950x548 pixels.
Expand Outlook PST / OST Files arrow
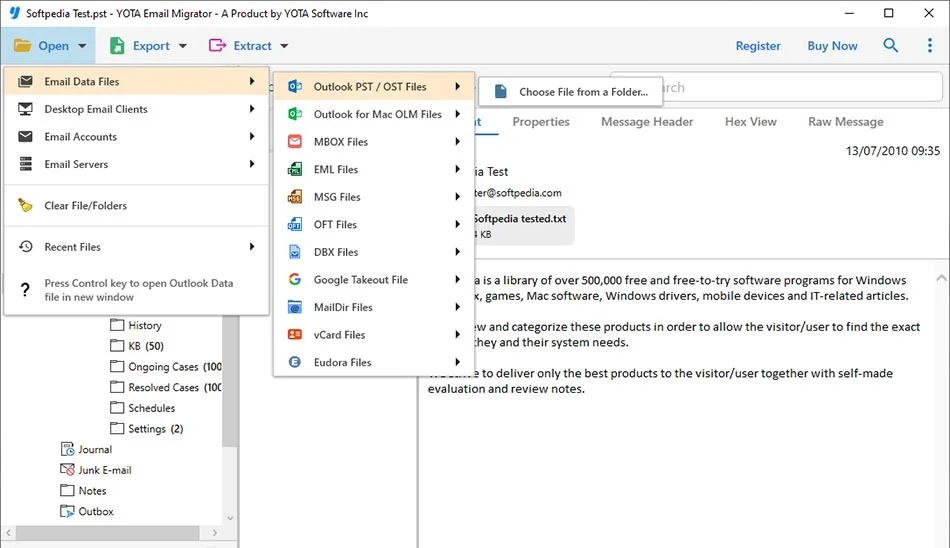[457, 87]
